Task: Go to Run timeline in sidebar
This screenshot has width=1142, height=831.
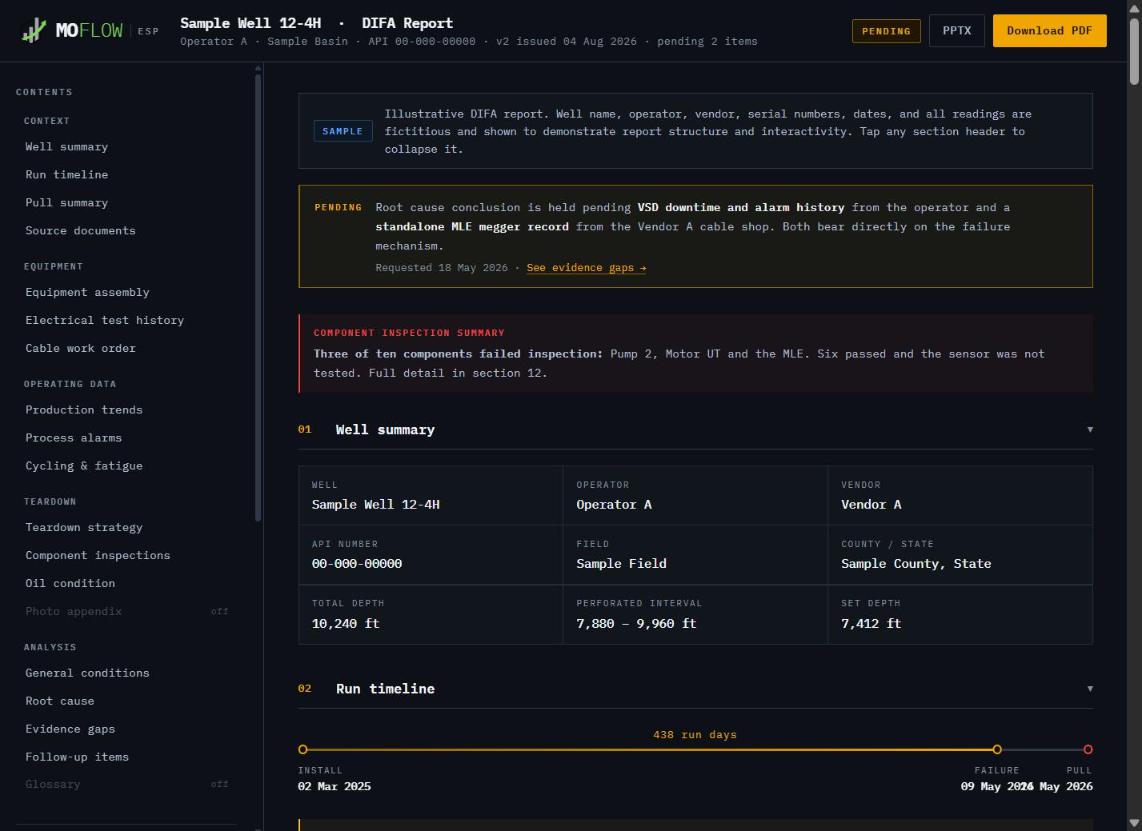Action: (66, 175)
